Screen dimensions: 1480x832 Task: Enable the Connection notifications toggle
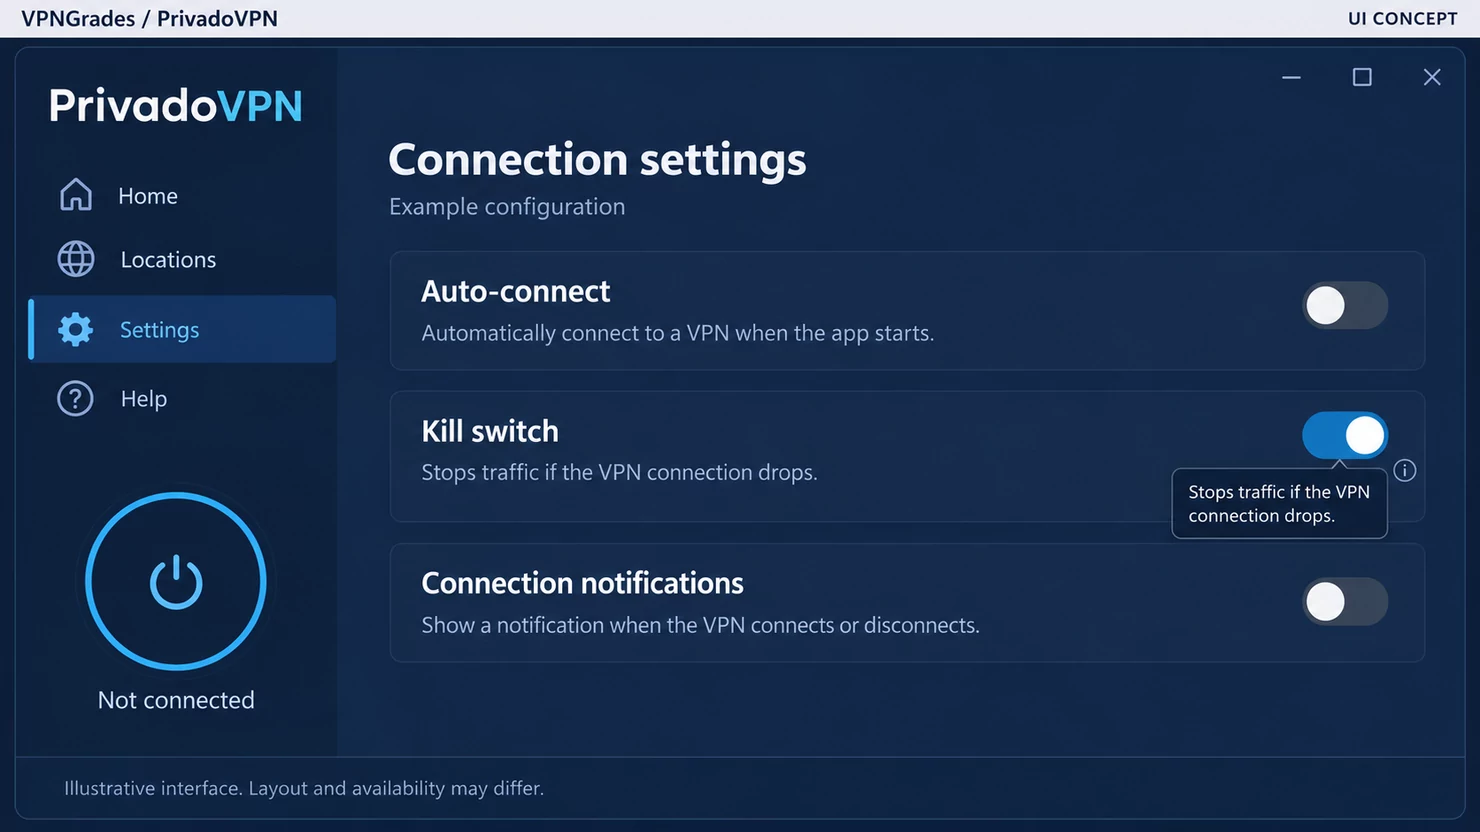1345,601
